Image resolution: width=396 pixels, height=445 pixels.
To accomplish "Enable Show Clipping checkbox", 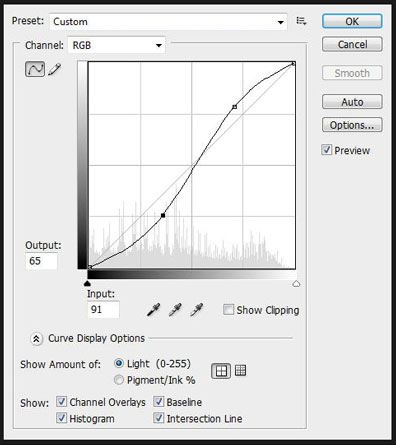I will (228, 310).
